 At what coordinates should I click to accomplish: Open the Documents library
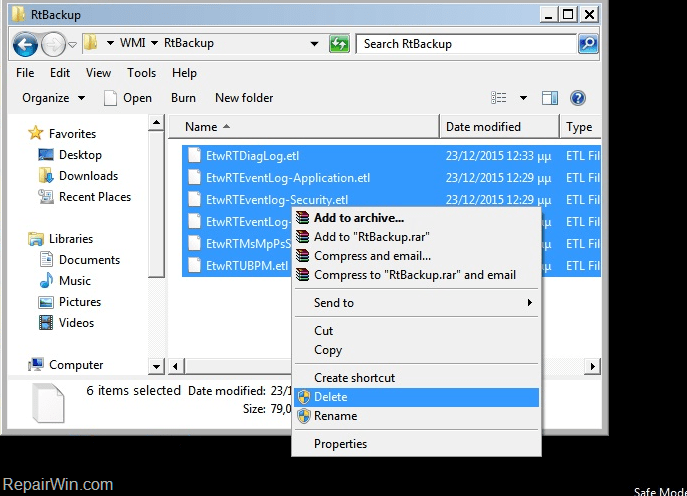tap(80, 260)
